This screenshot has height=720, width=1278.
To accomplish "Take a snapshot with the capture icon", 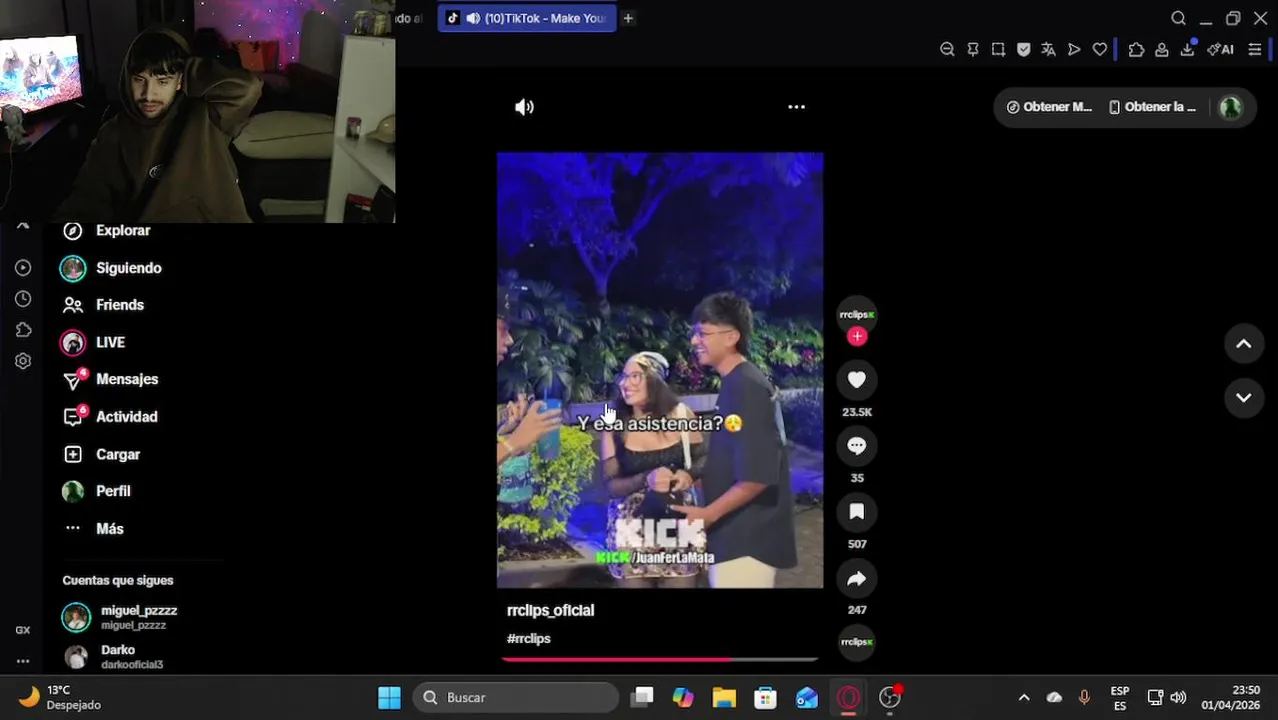I will pyautogui.click(x=998, y=49).
